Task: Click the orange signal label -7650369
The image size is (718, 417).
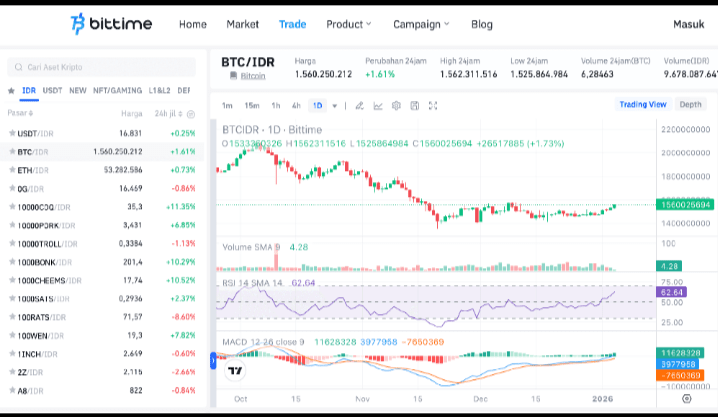Action: 680,375
